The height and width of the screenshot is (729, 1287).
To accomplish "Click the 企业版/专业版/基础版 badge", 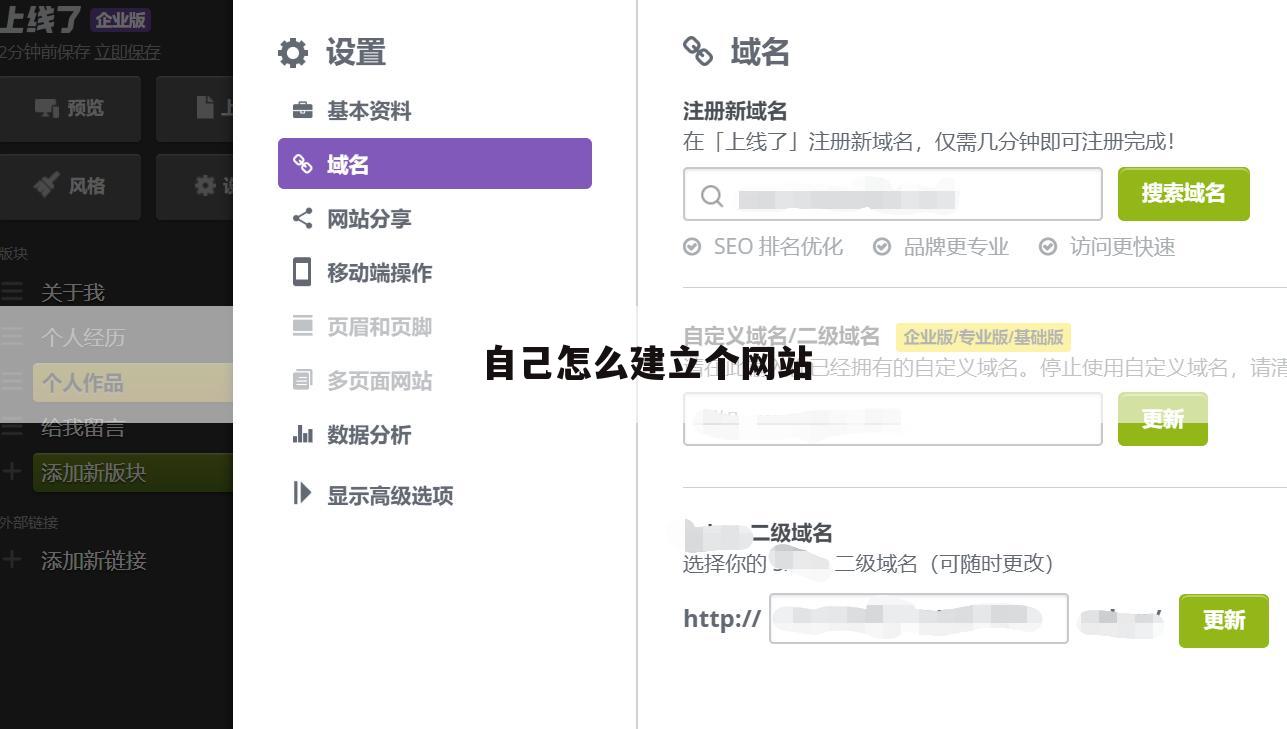I will (983, 337).
